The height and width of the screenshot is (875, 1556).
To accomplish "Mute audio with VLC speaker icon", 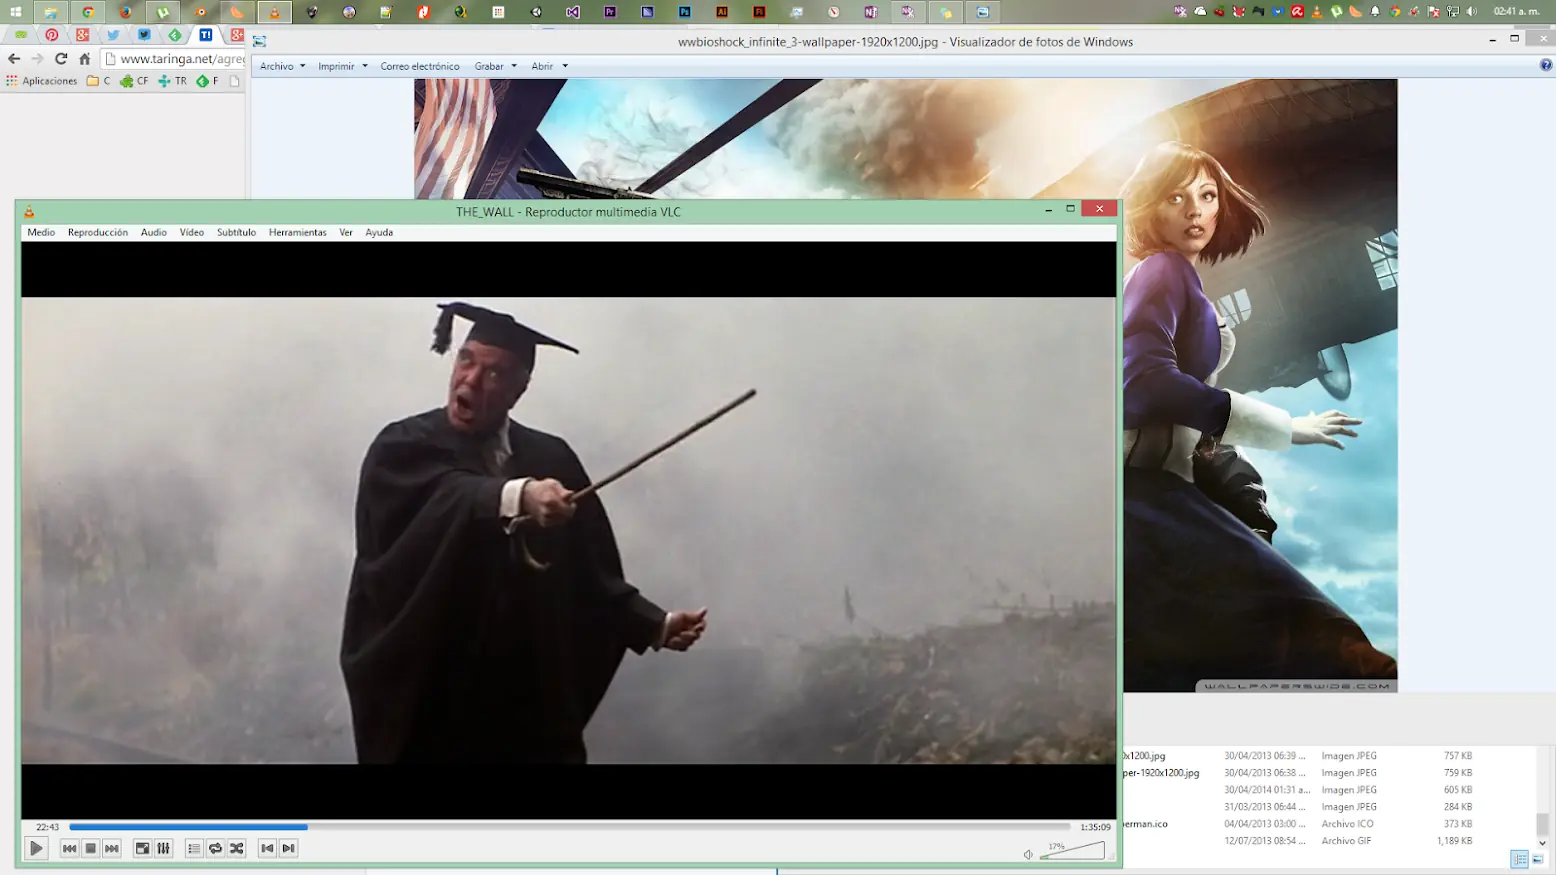I will point(1028,854).
